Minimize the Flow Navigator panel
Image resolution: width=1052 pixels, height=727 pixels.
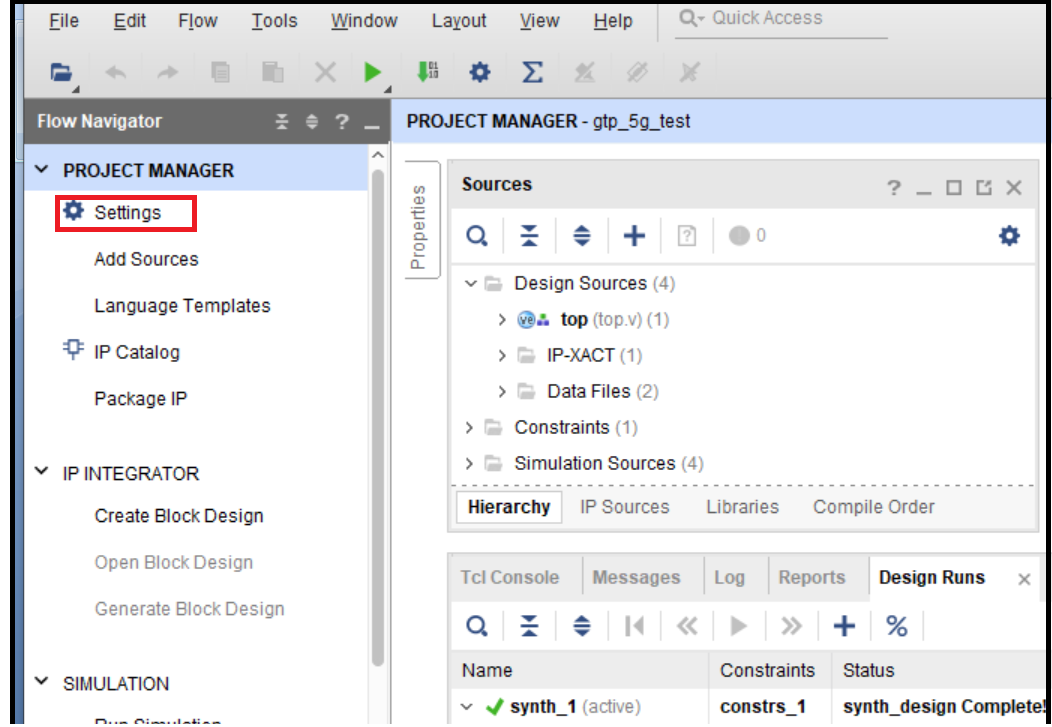click(372, 126)
